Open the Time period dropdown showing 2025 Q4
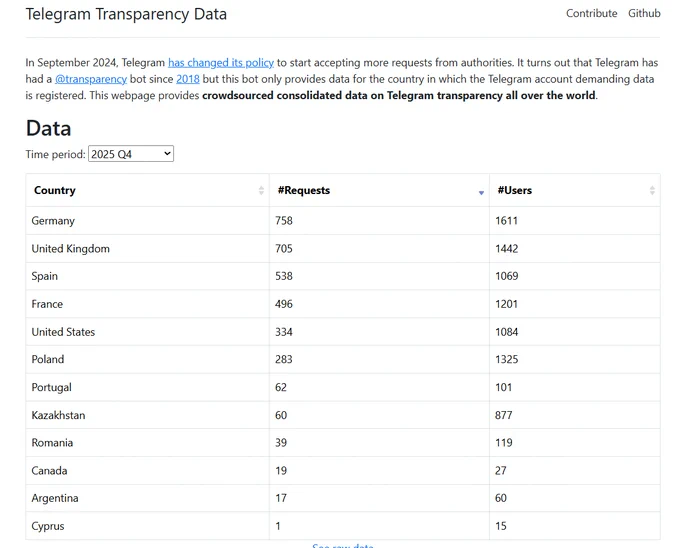Image resolution: width=680 pixels, height=548 pixels. pyautogui.click(x=131, y=154)
